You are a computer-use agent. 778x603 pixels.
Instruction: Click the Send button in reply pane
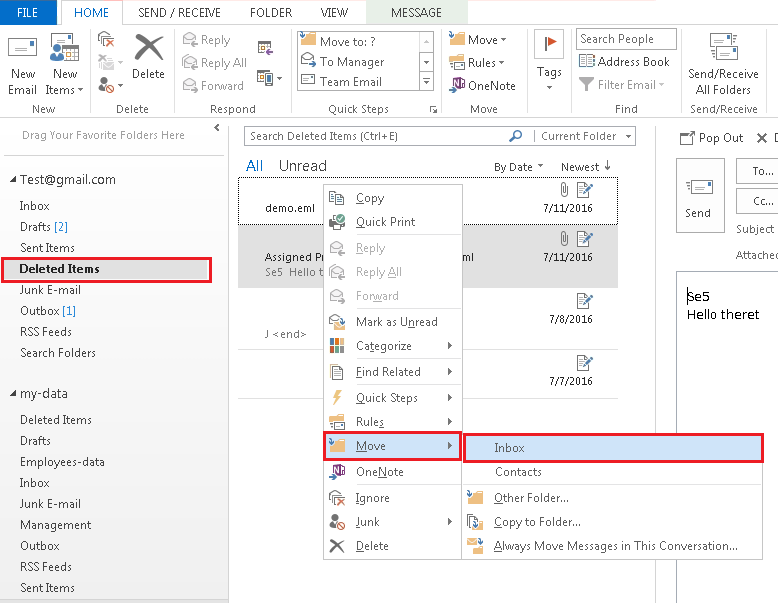[x=700, y=196]
